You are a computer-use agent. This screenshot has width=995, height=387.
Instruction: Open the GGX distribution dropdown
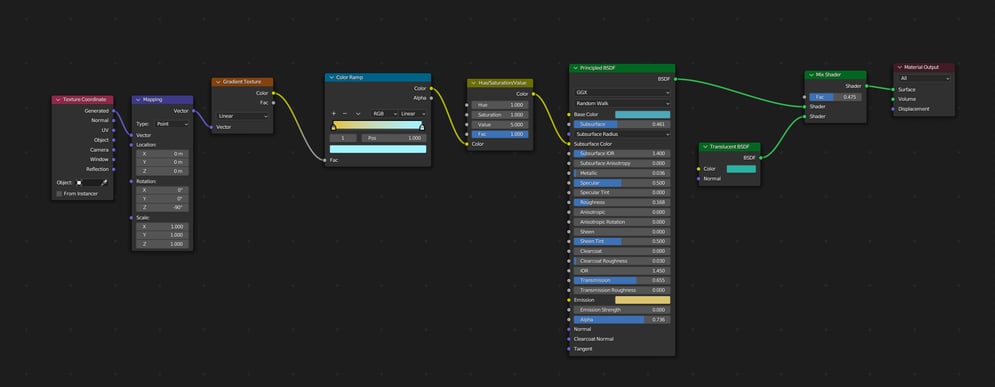click(x=622, y=93)
